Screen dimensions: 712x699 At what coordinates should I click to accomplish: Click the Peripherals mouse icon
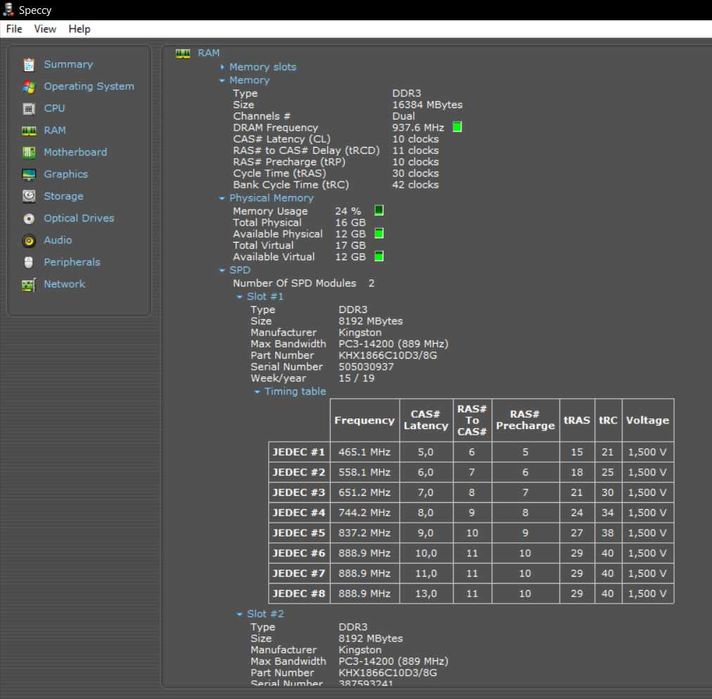click(29, 262)
